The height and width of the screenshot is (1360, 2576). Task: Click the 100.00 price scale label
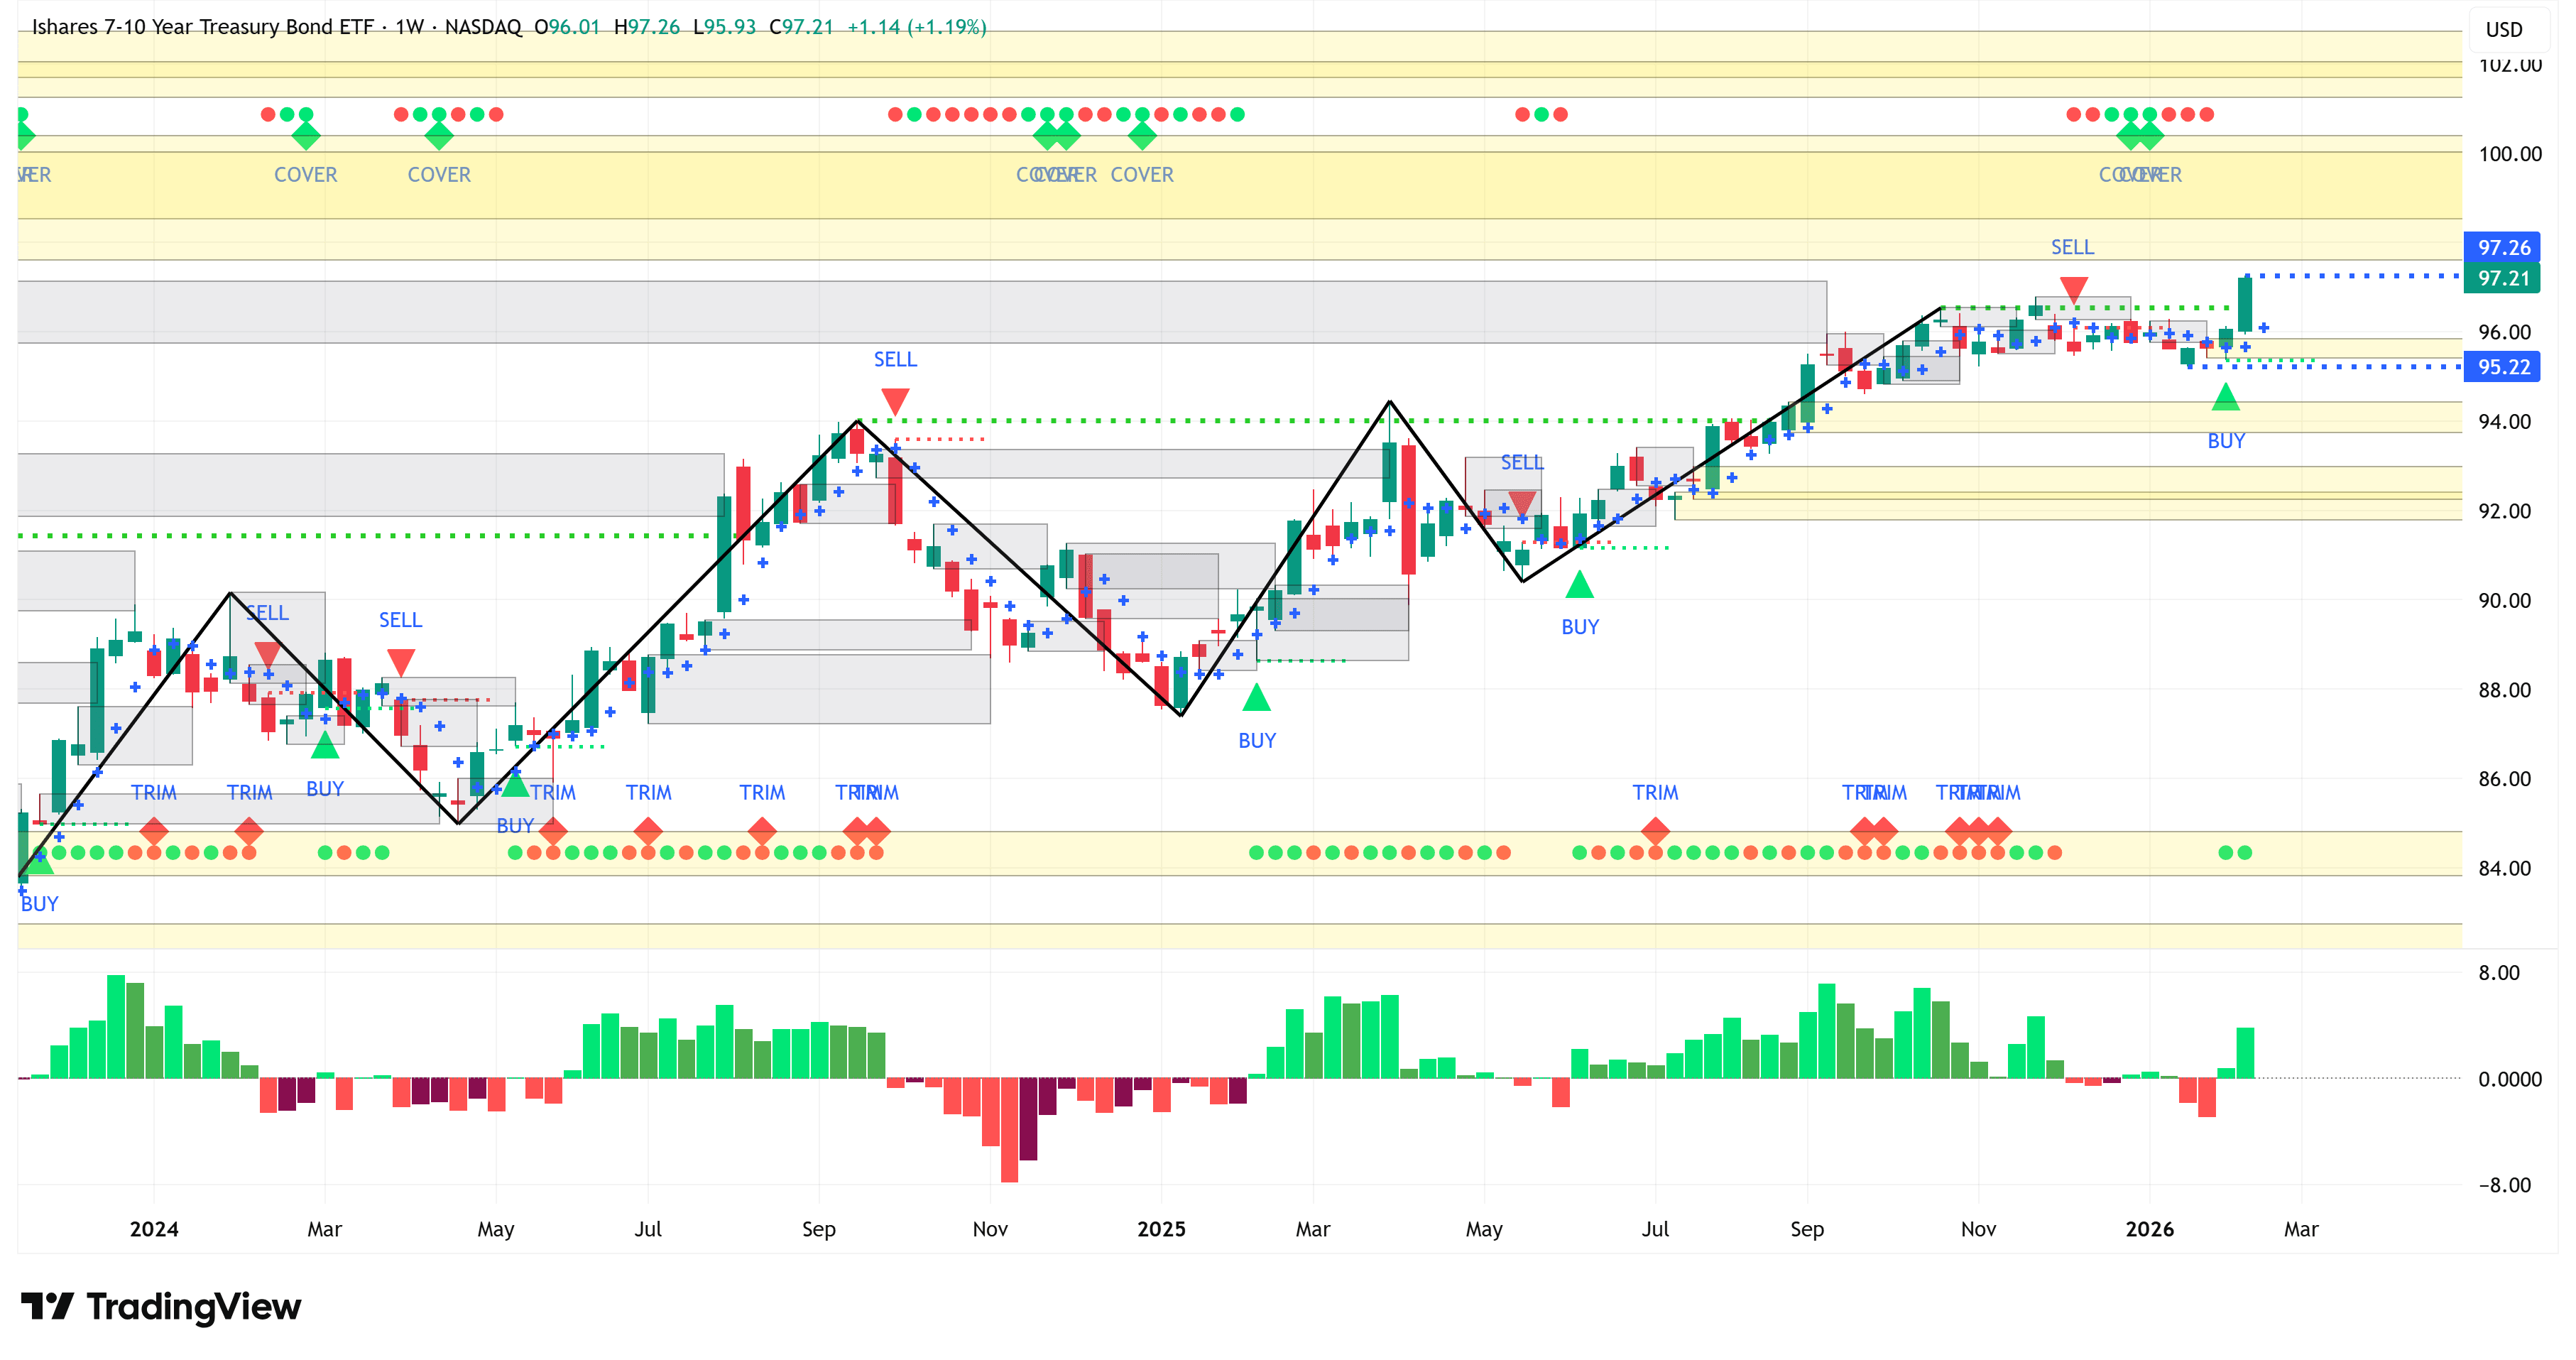click(x=2509, y=154)
